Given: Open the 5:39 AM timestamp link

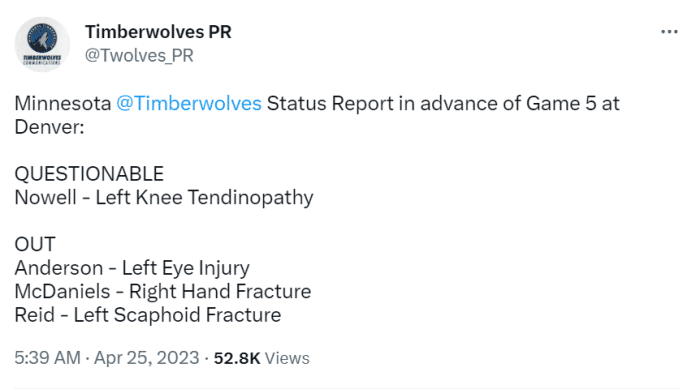Looking at the screenshot, I should click(47, 358).
